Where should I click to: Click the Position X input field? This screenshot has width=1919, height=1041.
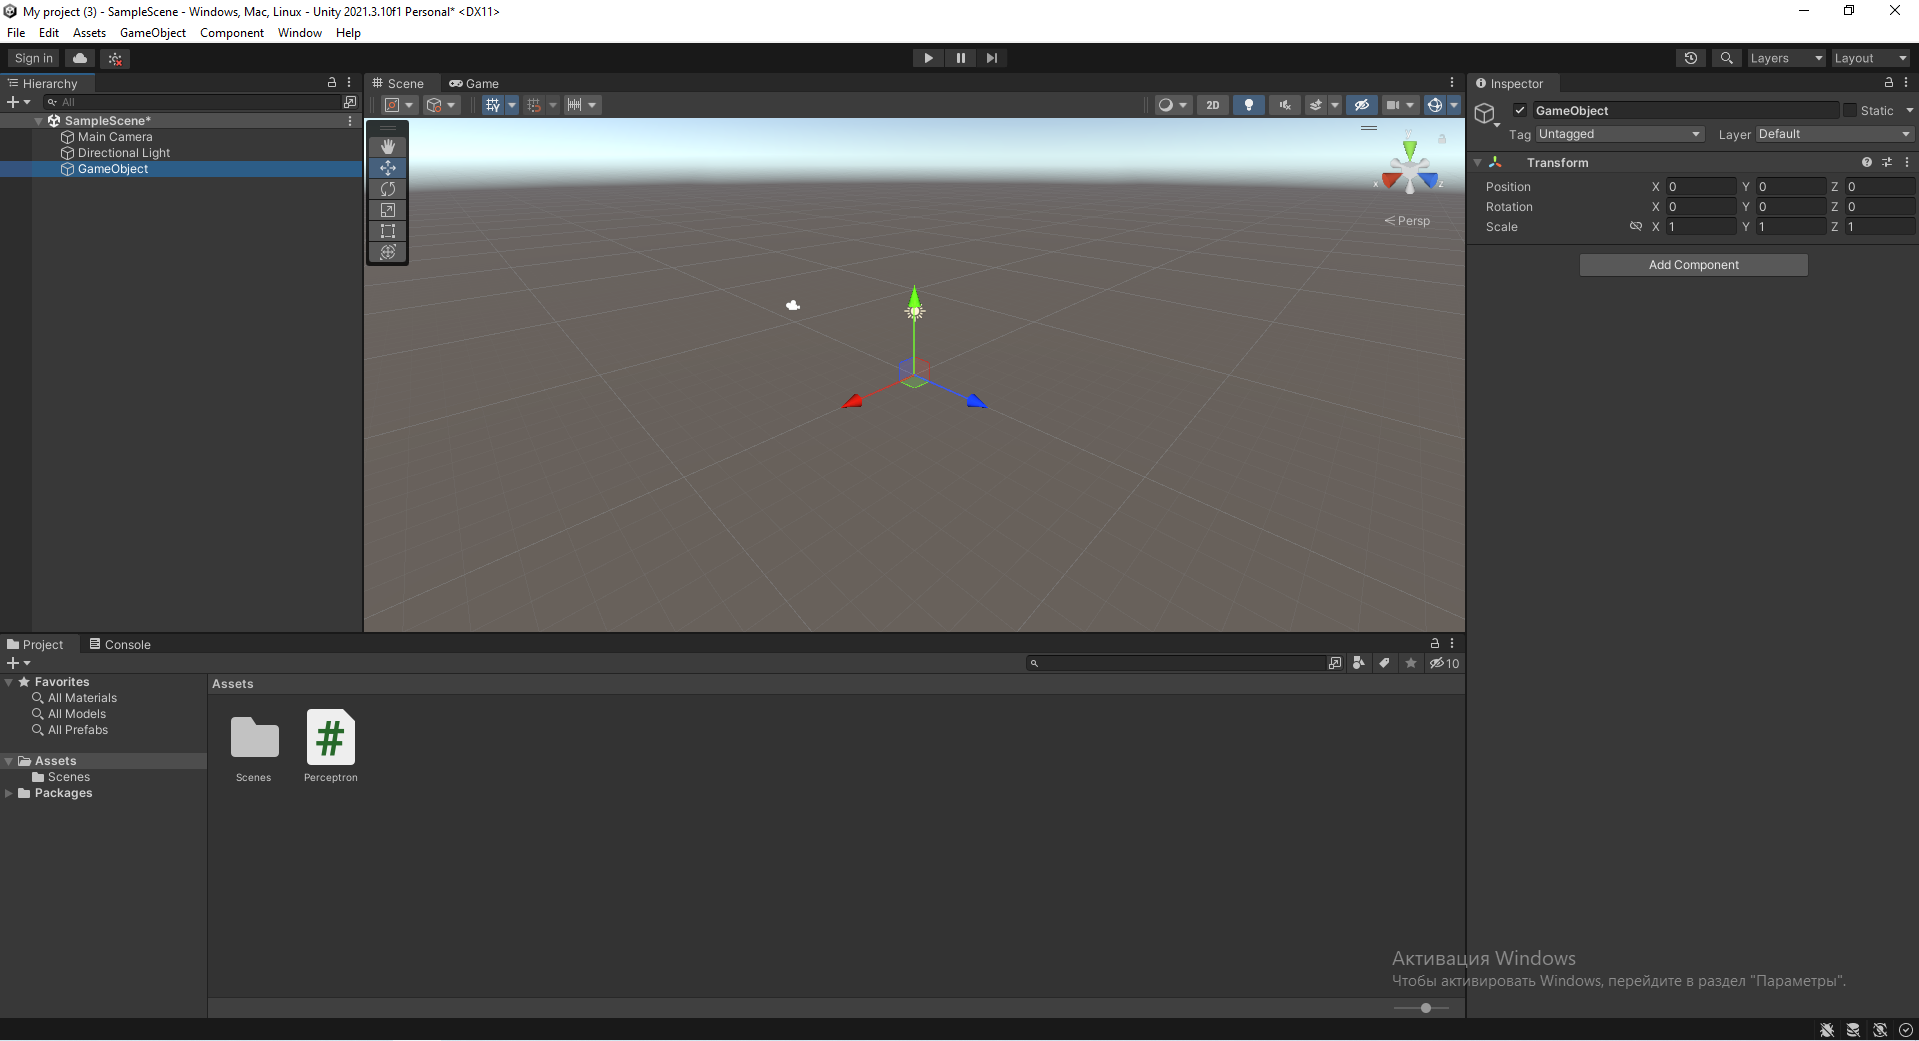coord(1700,187)
